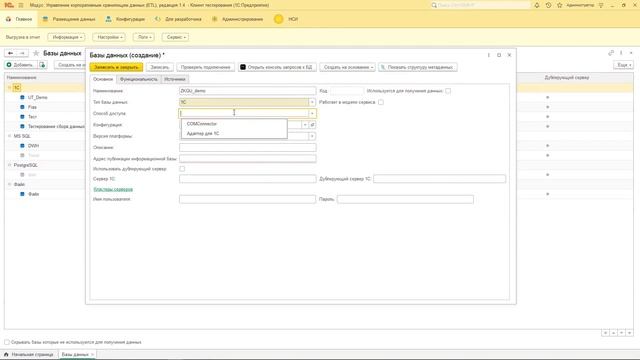The height and width of the screenshot is (360, 640).
Task: Click Записать и закрыть button
Action: [x=116, y=67]
